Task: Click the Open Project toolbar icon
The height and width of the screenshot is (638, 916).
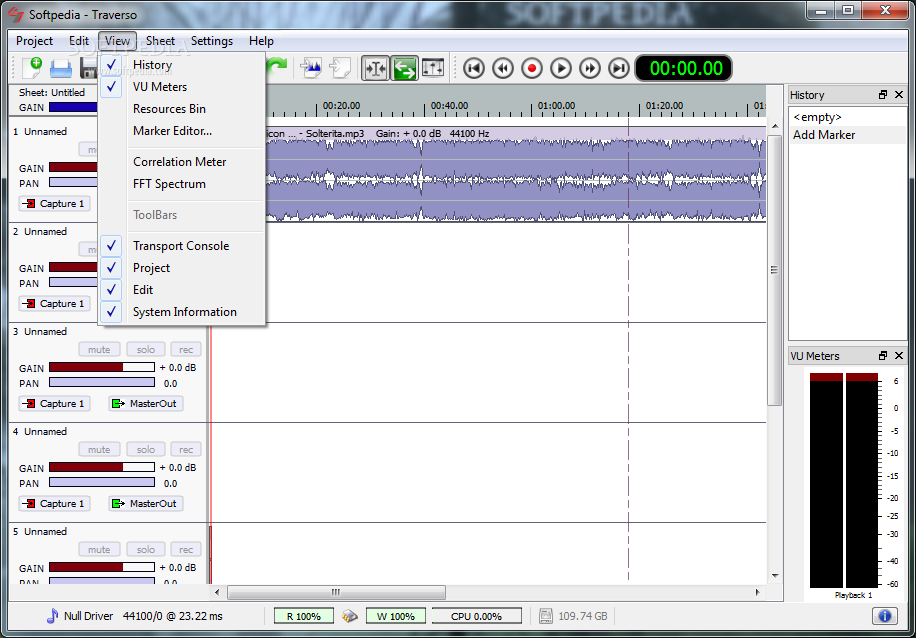Action: tap(61, 68)
